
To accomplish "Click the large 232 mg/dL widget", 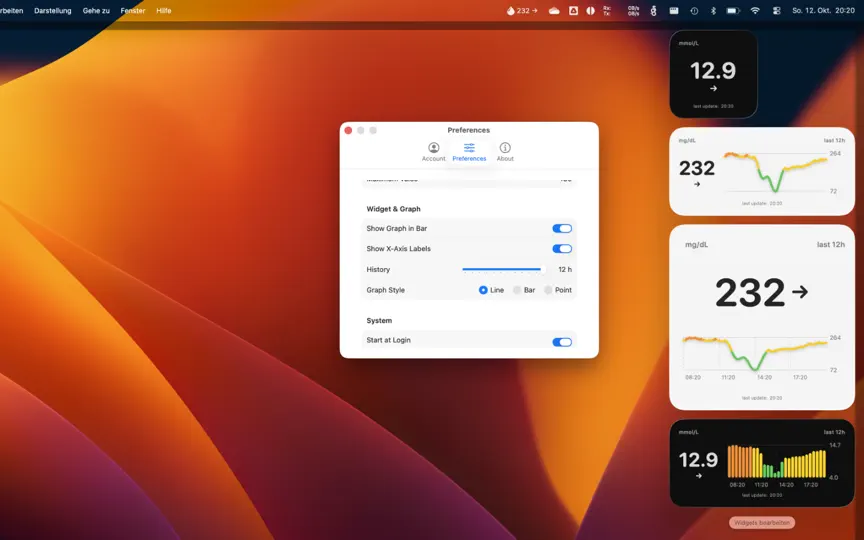I will (762, 317).
